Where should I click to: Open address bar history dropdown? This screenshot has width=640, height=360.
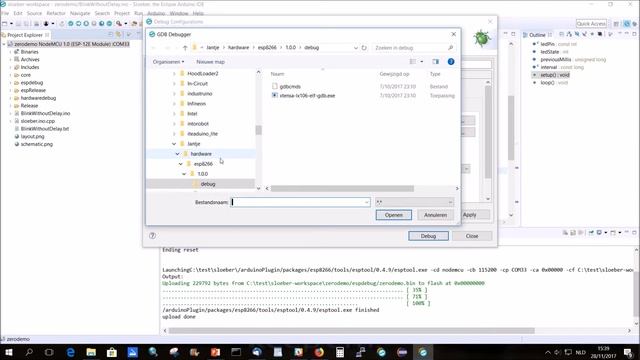pos(356,48)
